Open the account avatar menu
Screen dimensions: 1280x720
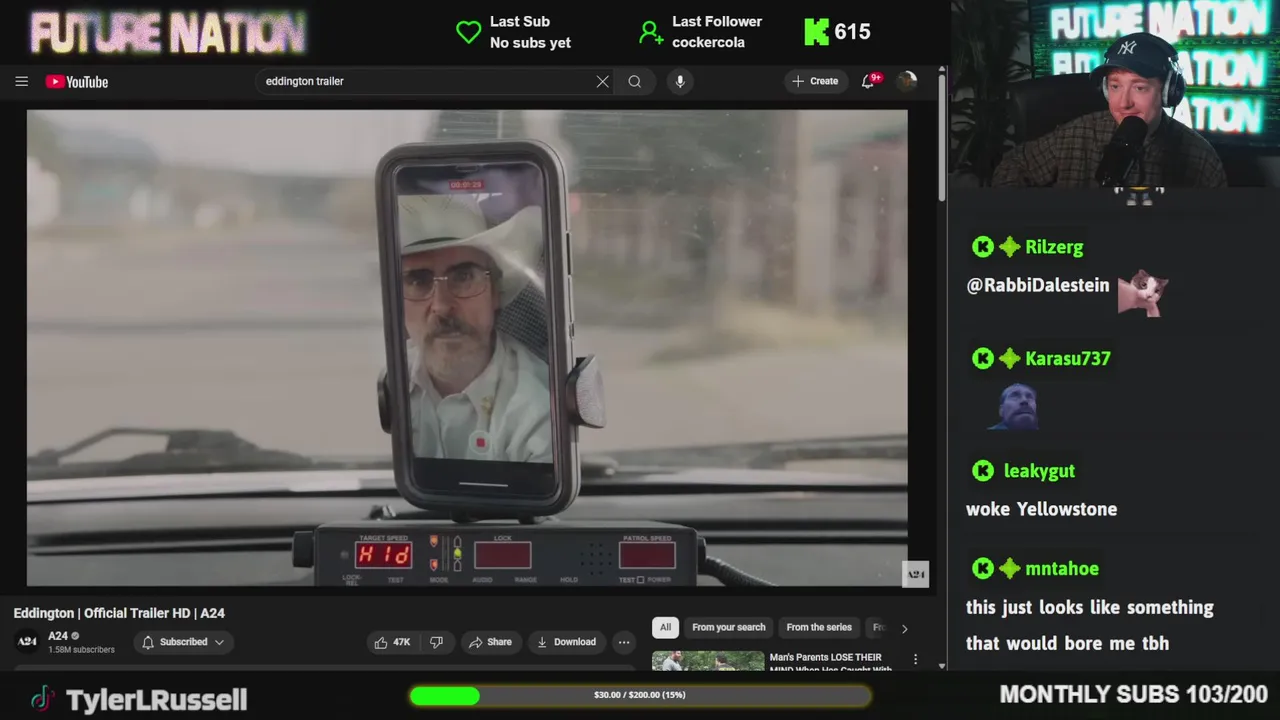coord(907,81)
